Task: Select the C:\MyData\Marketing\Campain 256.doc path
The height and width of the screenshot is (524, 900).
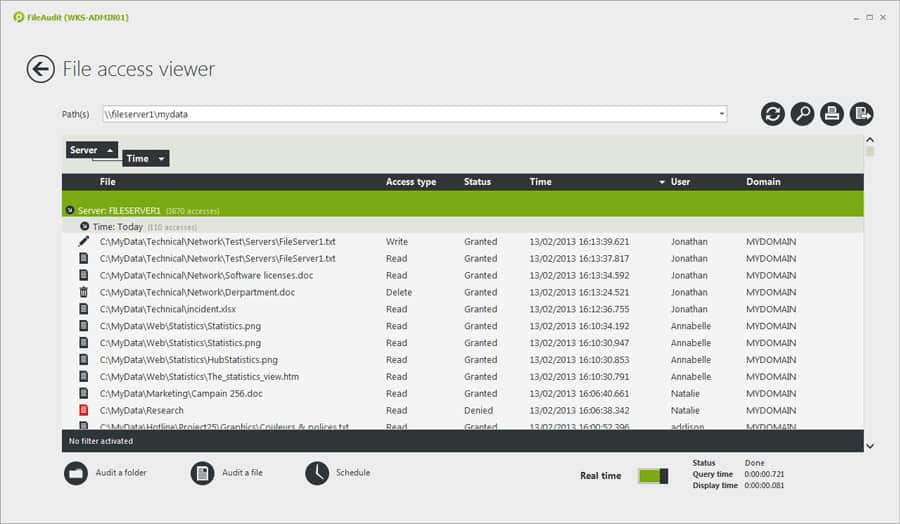Action: click(181, 394)
